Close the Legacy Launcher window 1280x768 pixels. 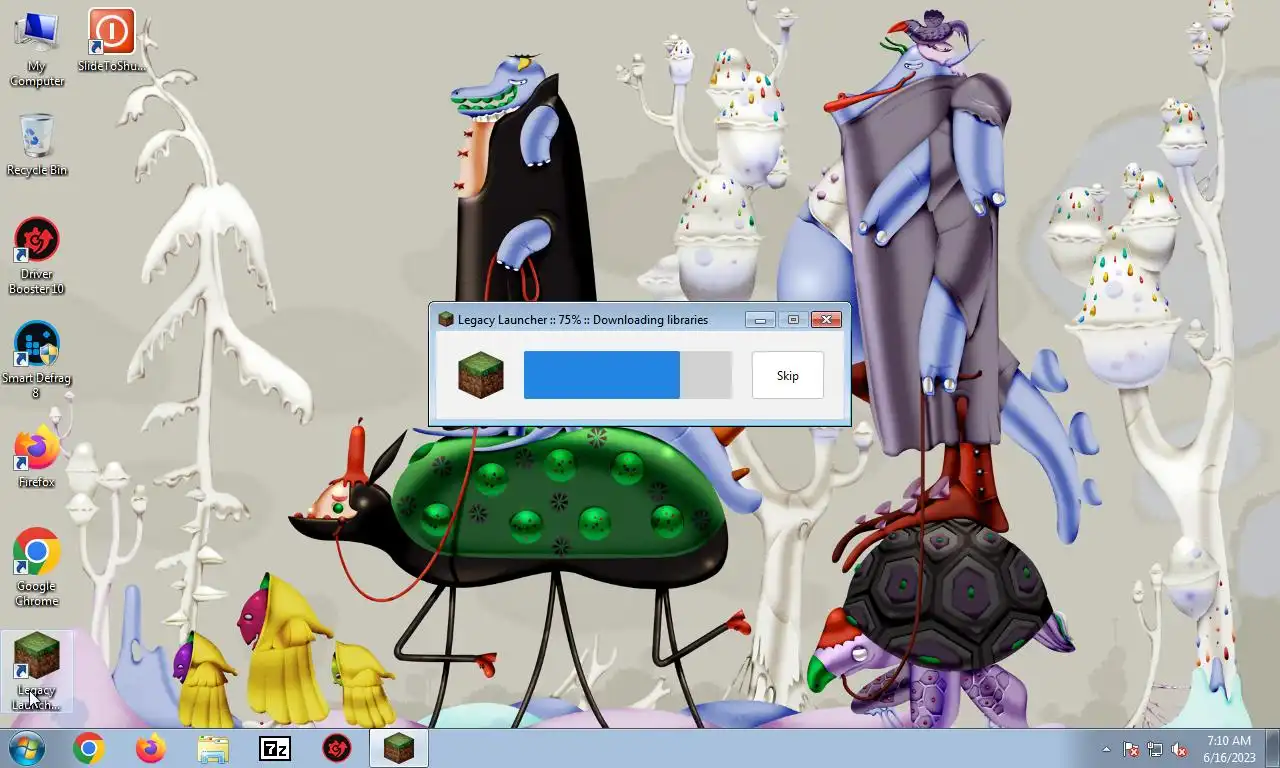click(x=826, y=320)
